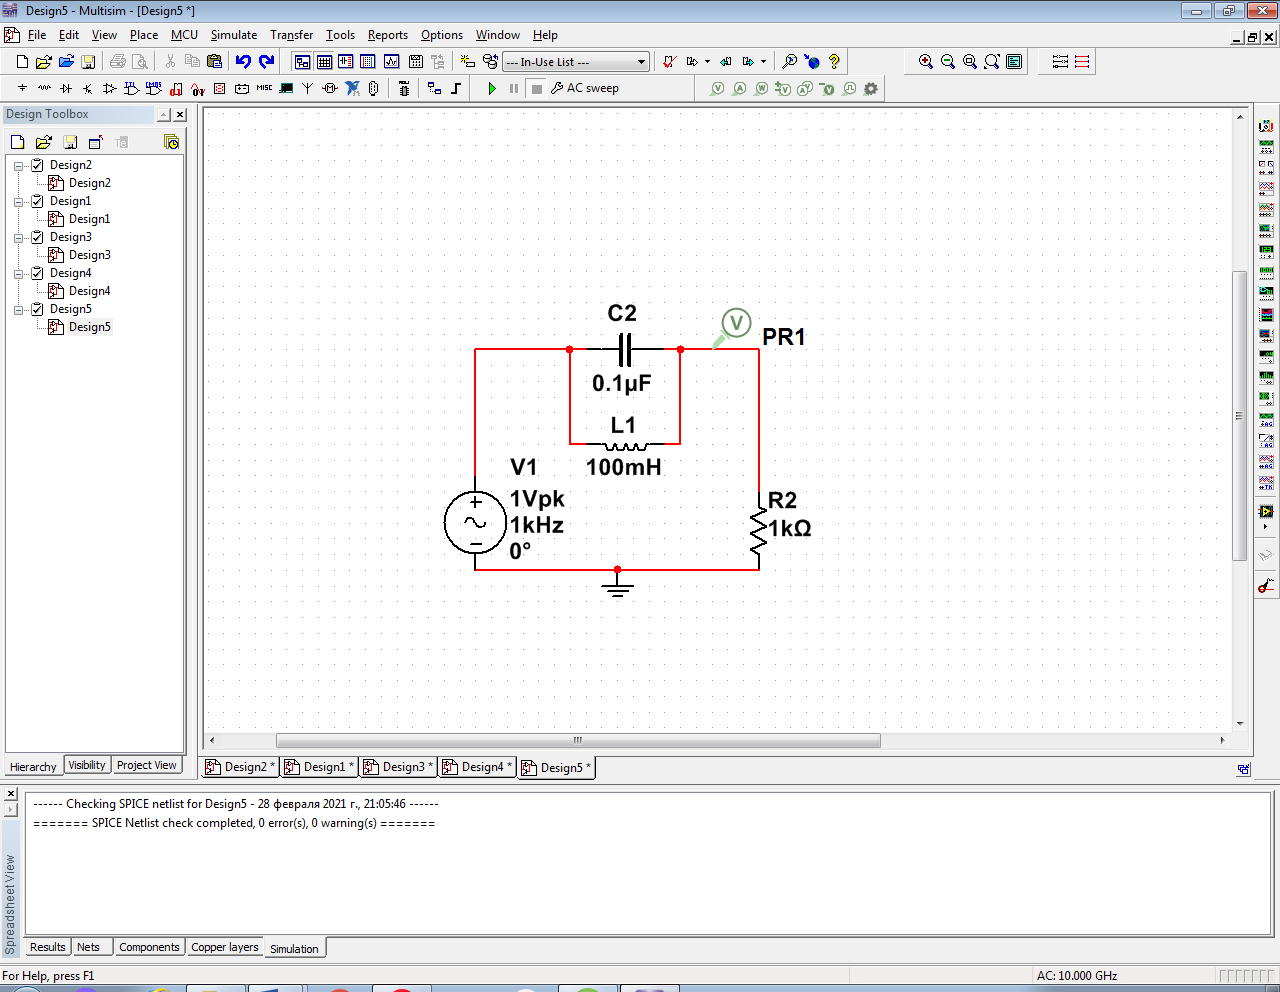1280x992 pixels.
Task: Collapse the Design1 tree node
Action: [x=18, y=202]
